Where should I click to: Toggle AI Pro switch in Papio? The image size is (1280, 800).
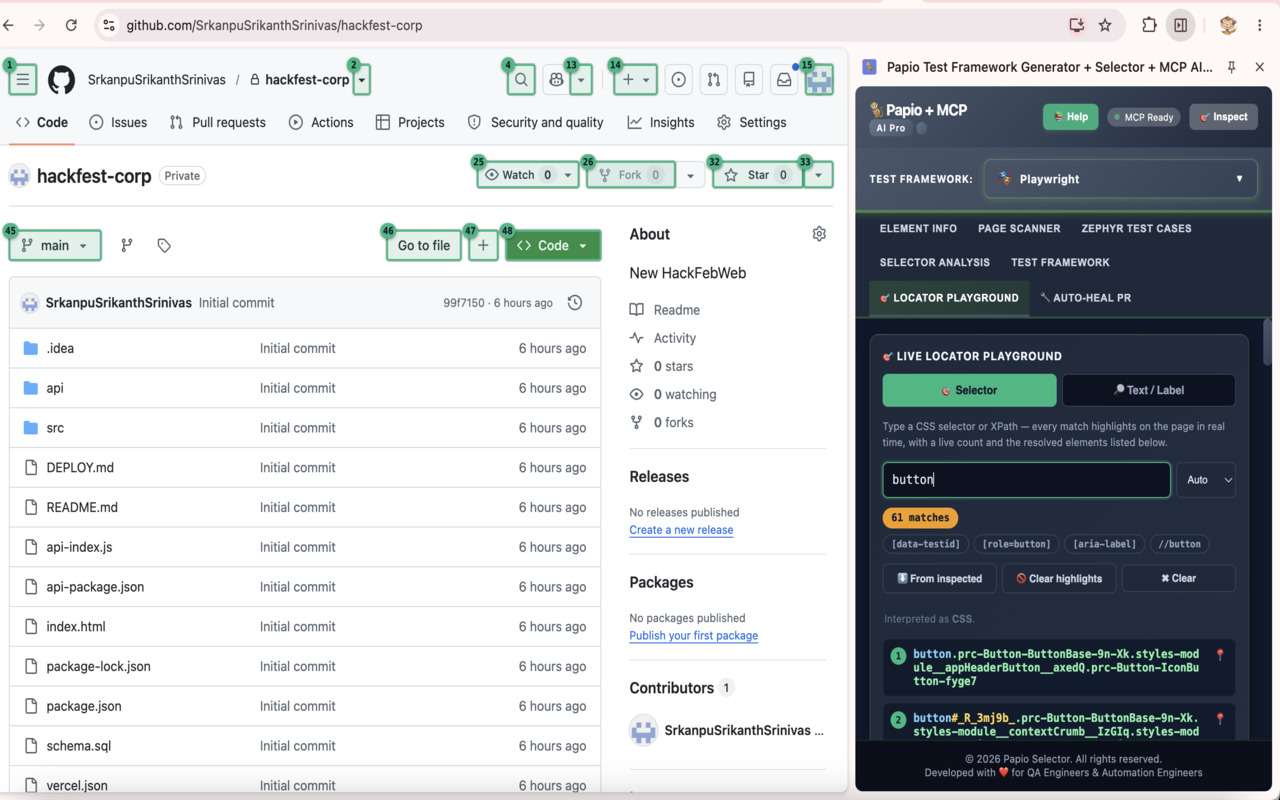[x=922, y=128]
